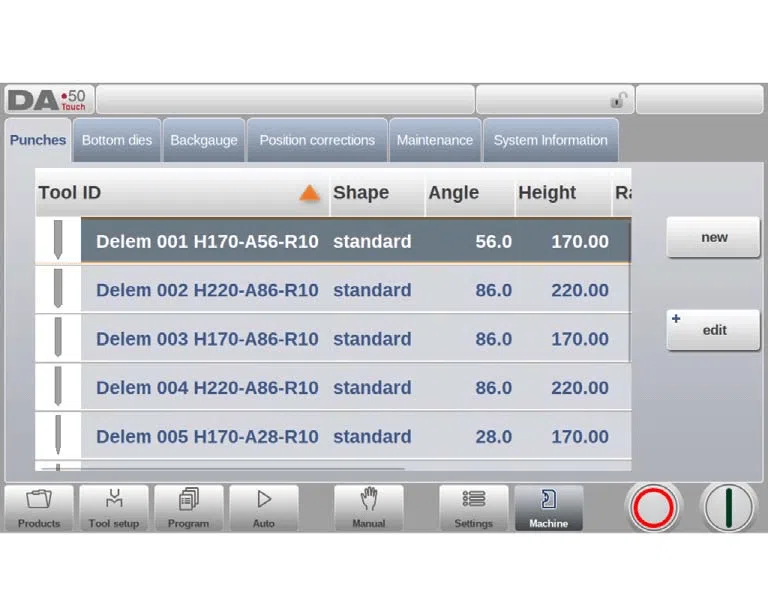Click the long empty title field at the top
Viewport: 768px width, 615px height.
tap(286, 99)
